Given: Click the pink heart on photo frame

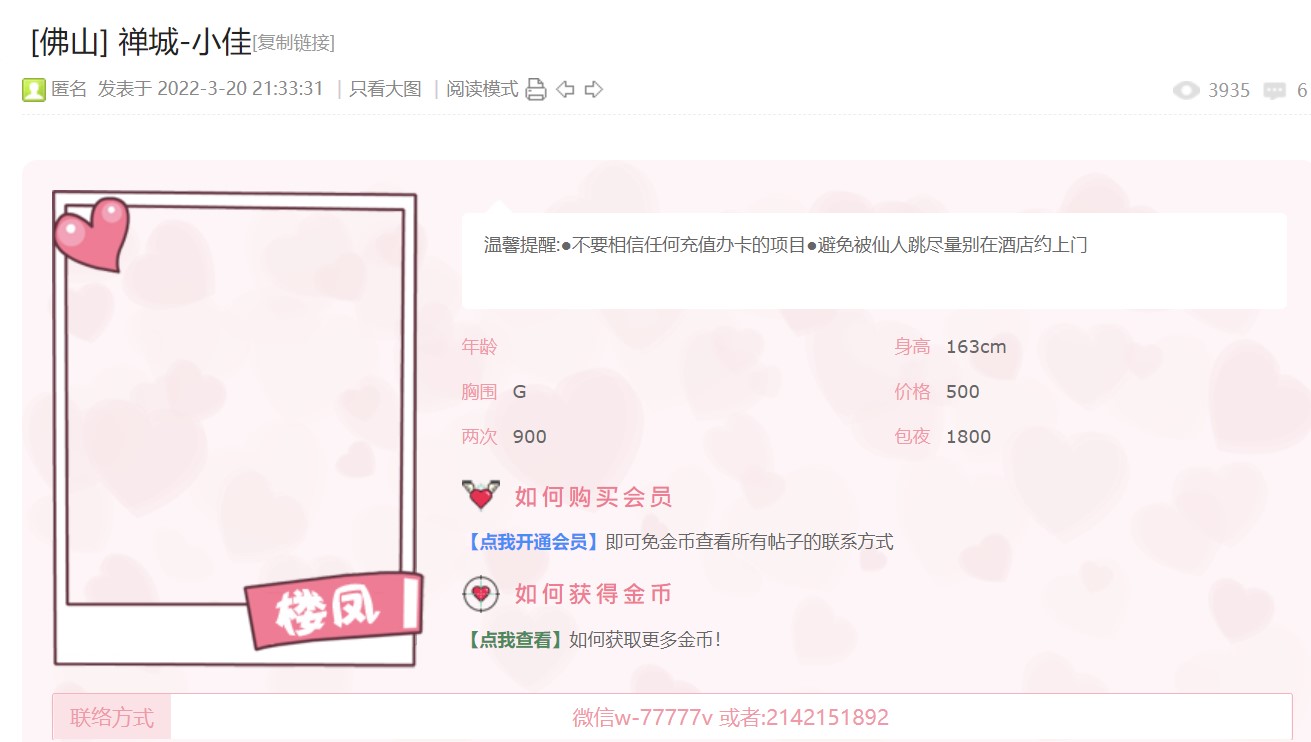Looking at the screenshot, I should coord(92,234).
